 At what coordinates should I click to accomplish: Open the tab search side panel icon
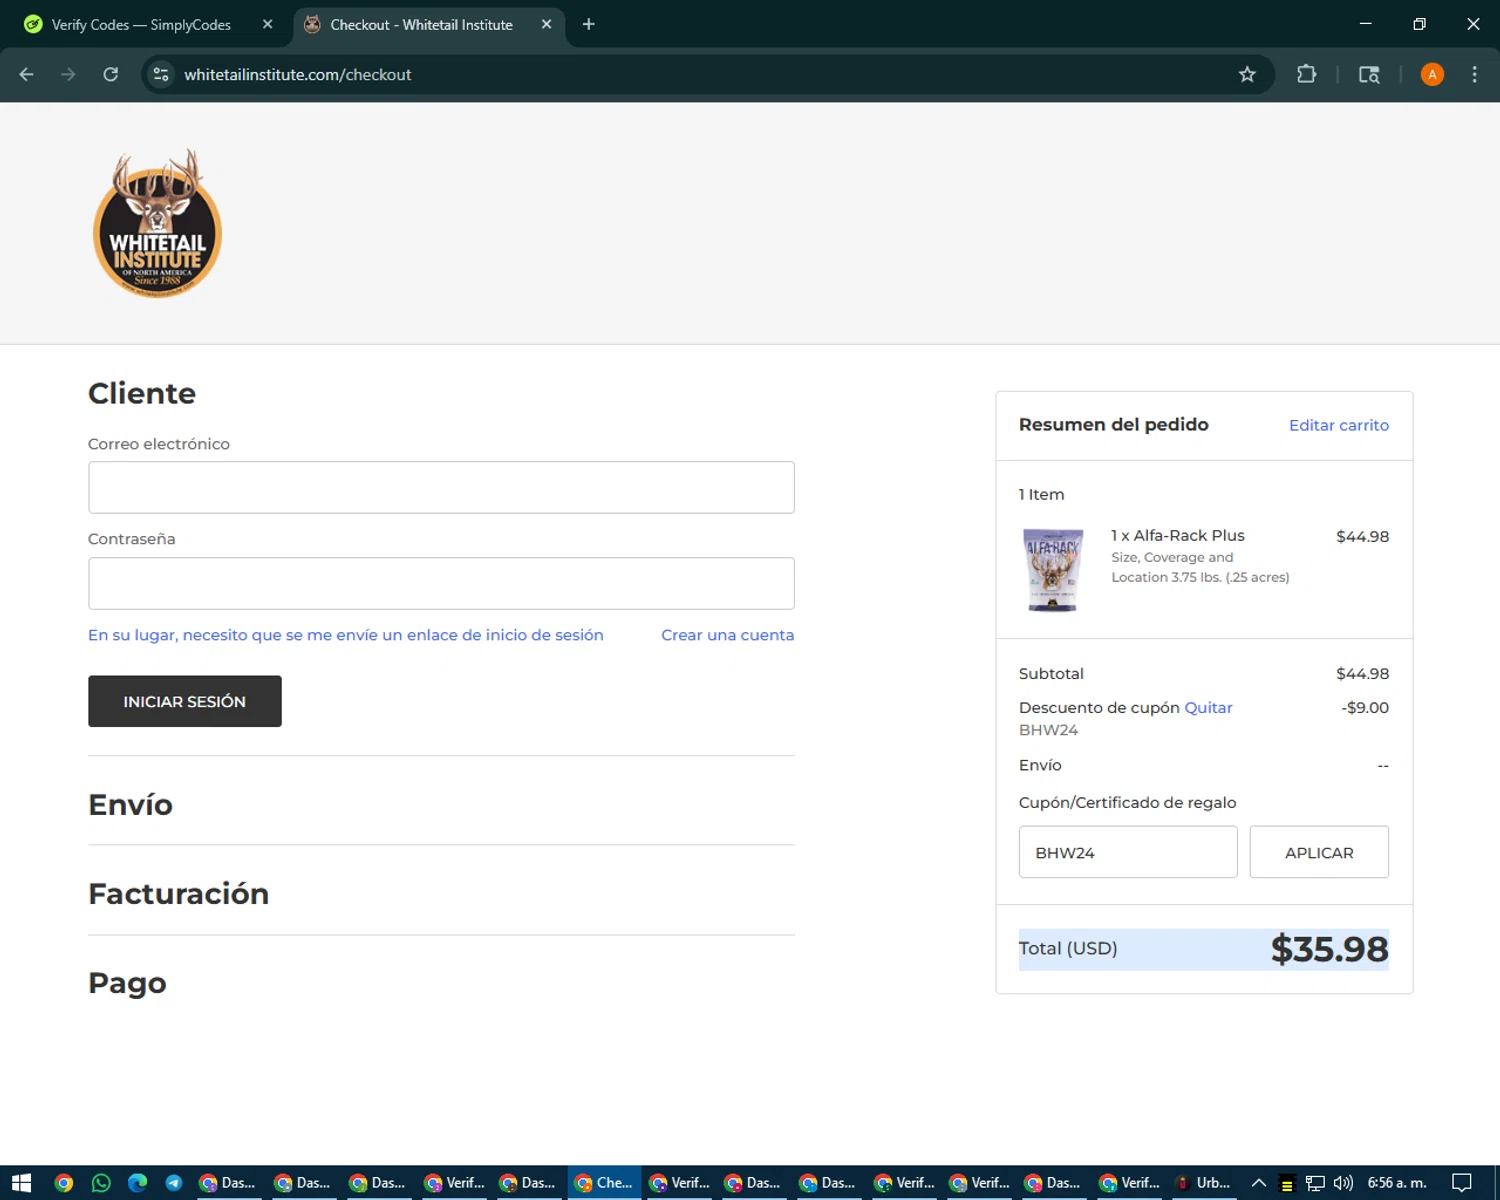point(1369,74)
